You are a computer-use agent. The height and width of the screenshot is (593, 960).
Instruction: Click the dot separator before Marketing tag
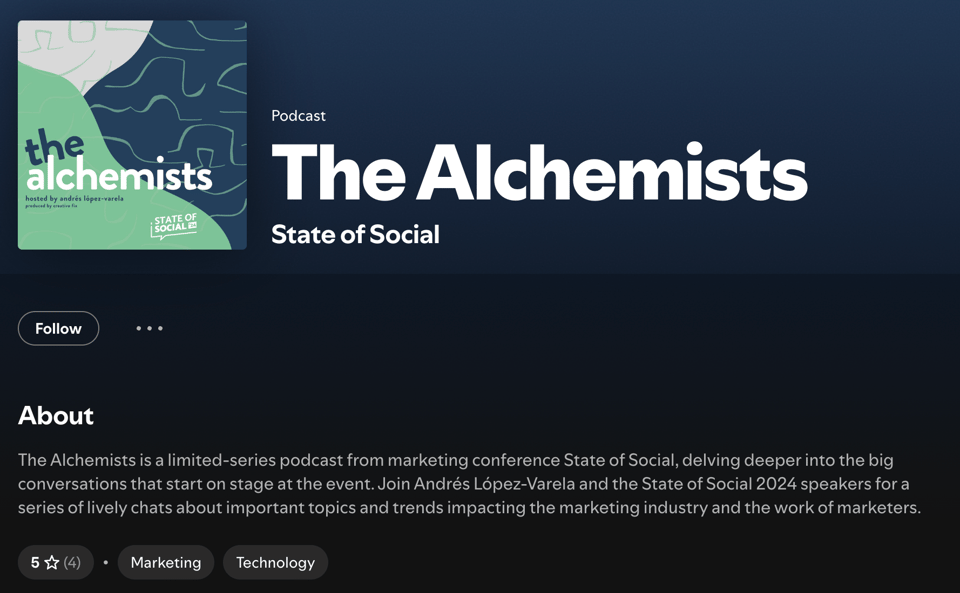[106, 562]
